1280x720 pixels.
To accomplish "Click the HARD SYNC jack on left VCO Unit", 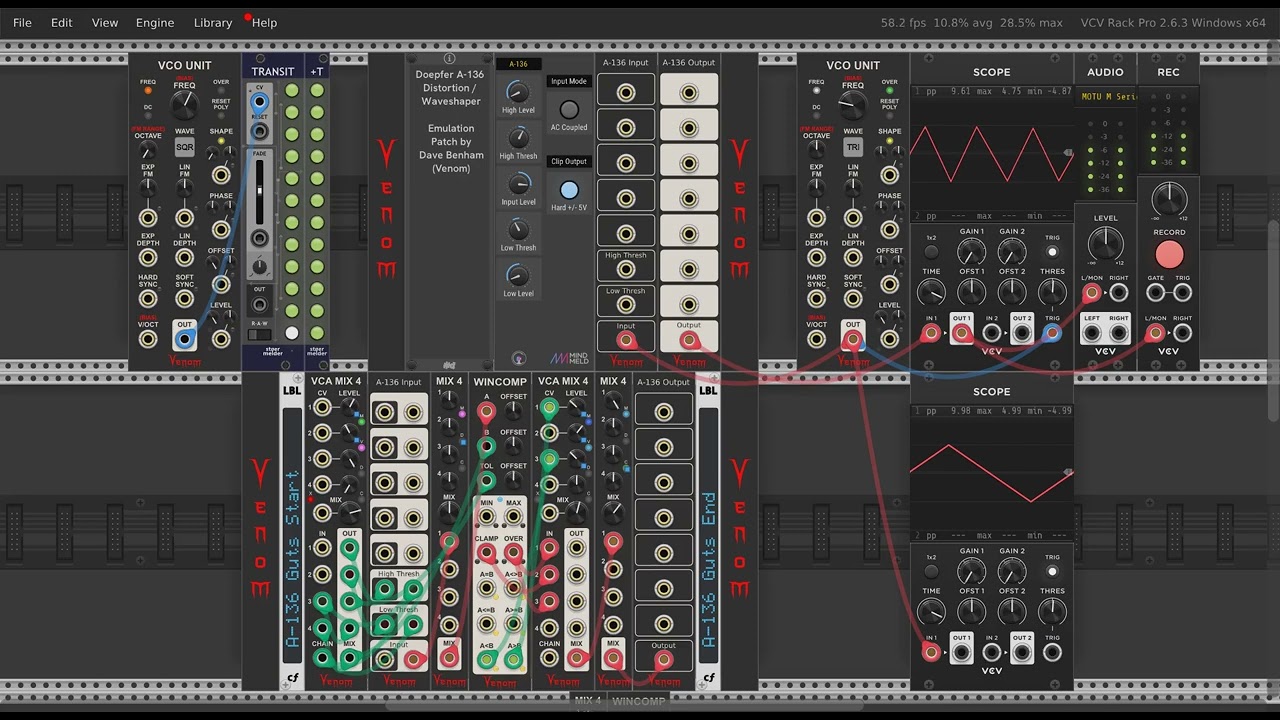I will 148,298.
